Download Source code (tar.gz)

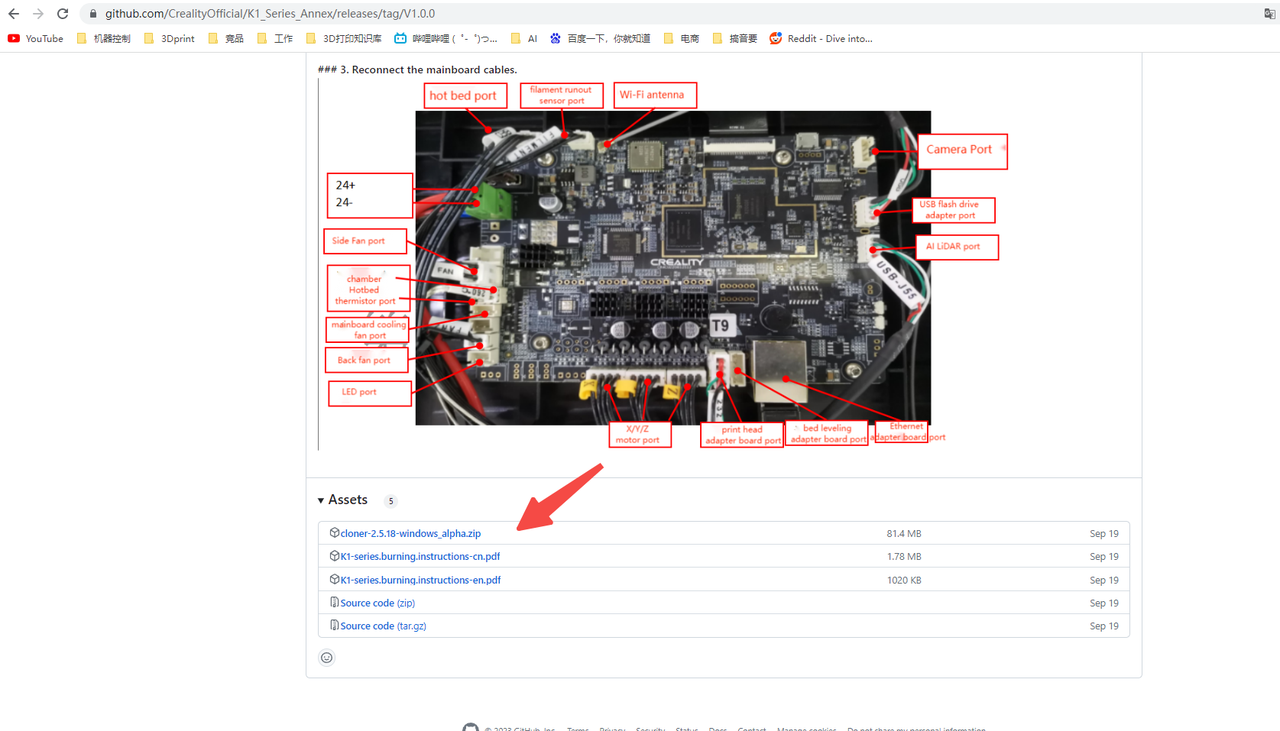[383, 626]
